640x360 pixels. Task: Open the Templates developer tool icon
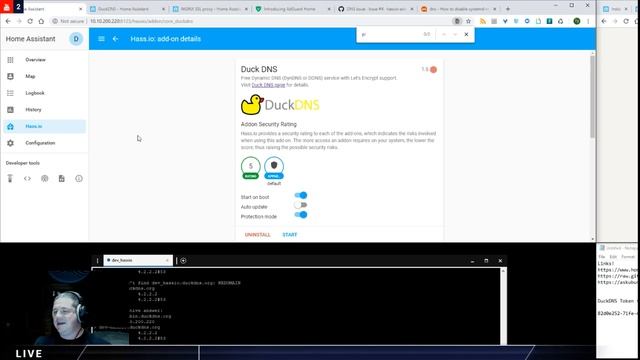[x=62, y=178]
